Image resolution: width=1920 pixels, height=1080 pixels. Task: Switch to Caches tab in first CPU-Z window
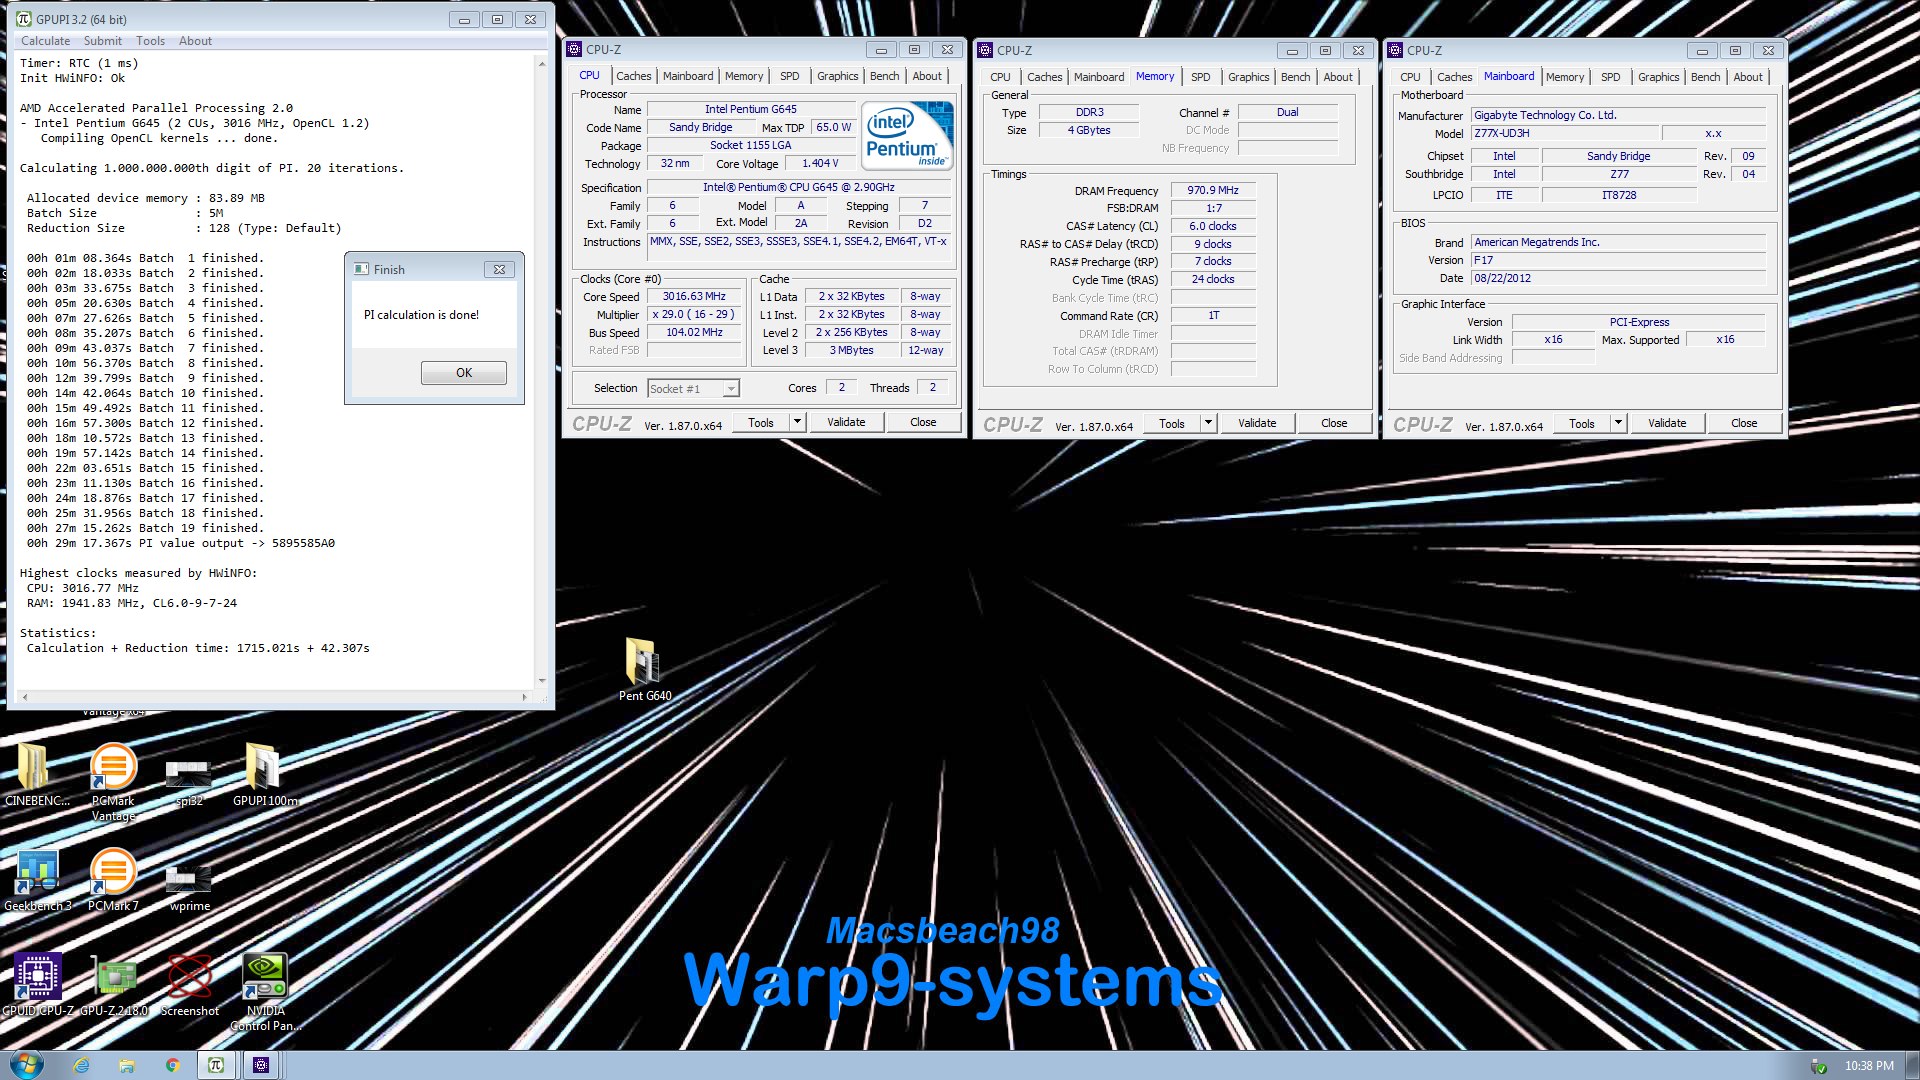tap(633, 76)
